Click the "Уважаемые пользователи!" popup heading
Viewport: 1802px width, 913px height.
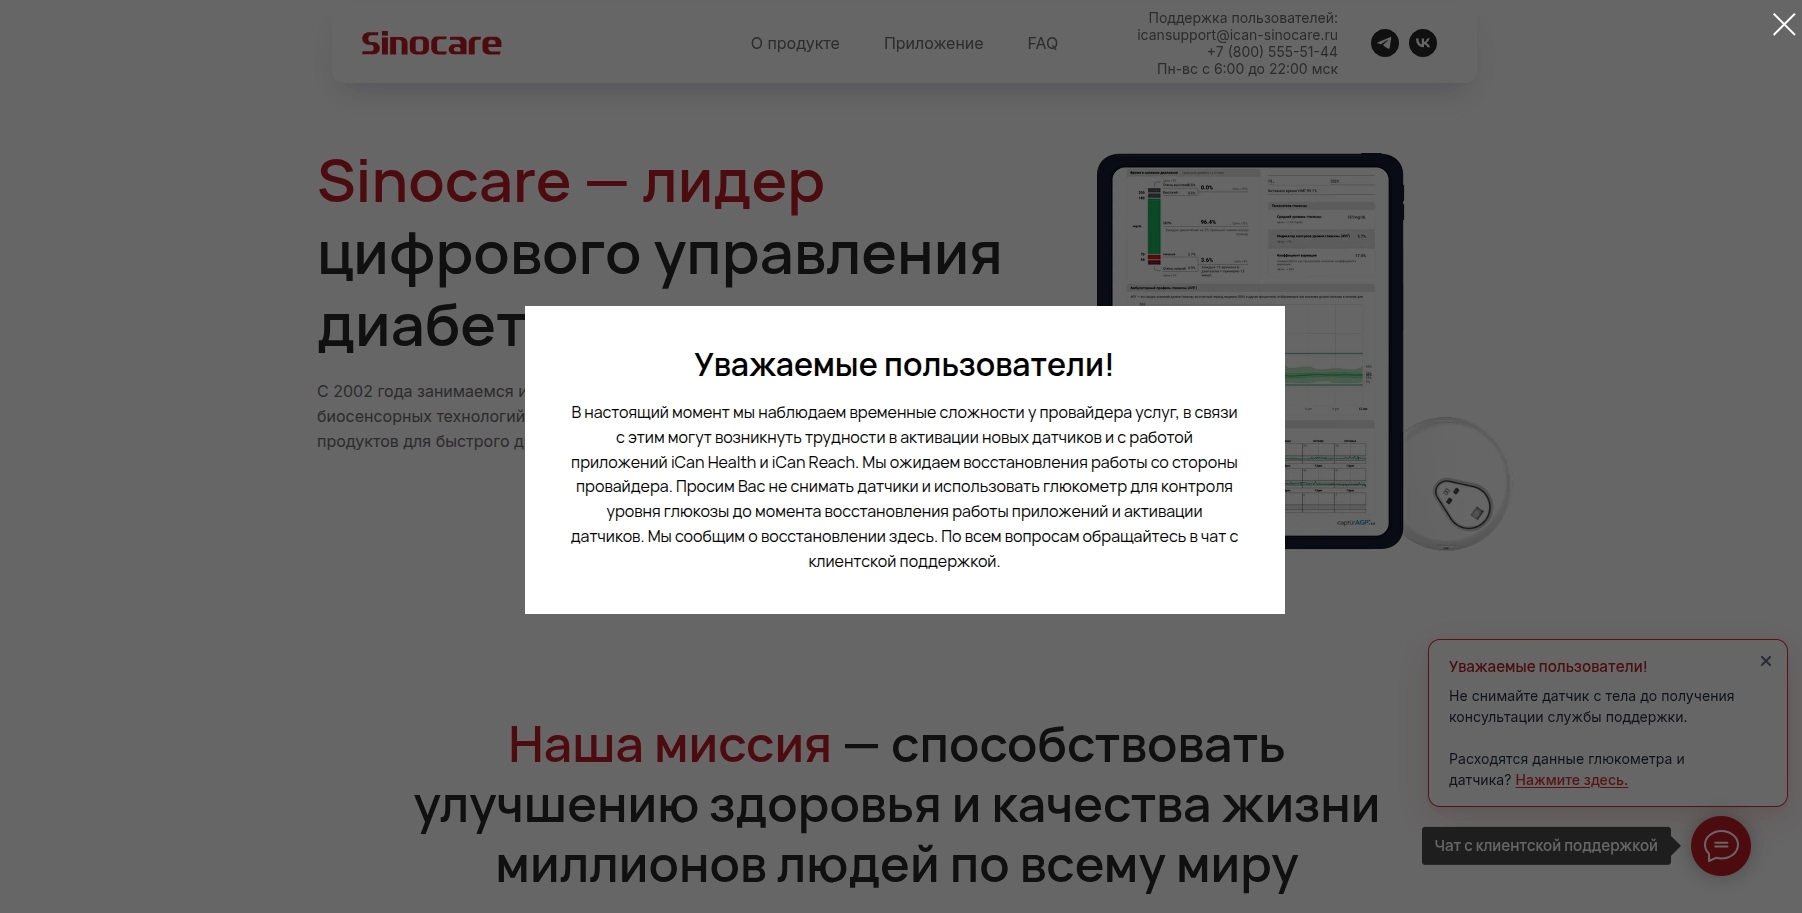(x=904, y=365)
